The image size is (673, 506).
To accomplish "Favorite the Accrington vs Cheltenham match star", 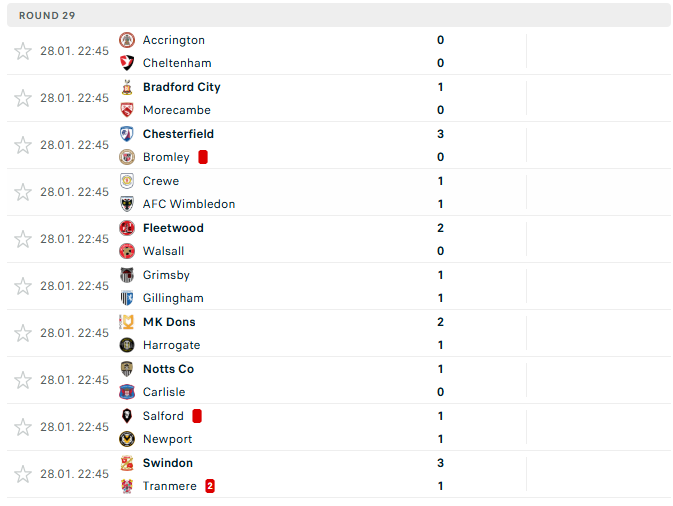I will coord(23,51).
